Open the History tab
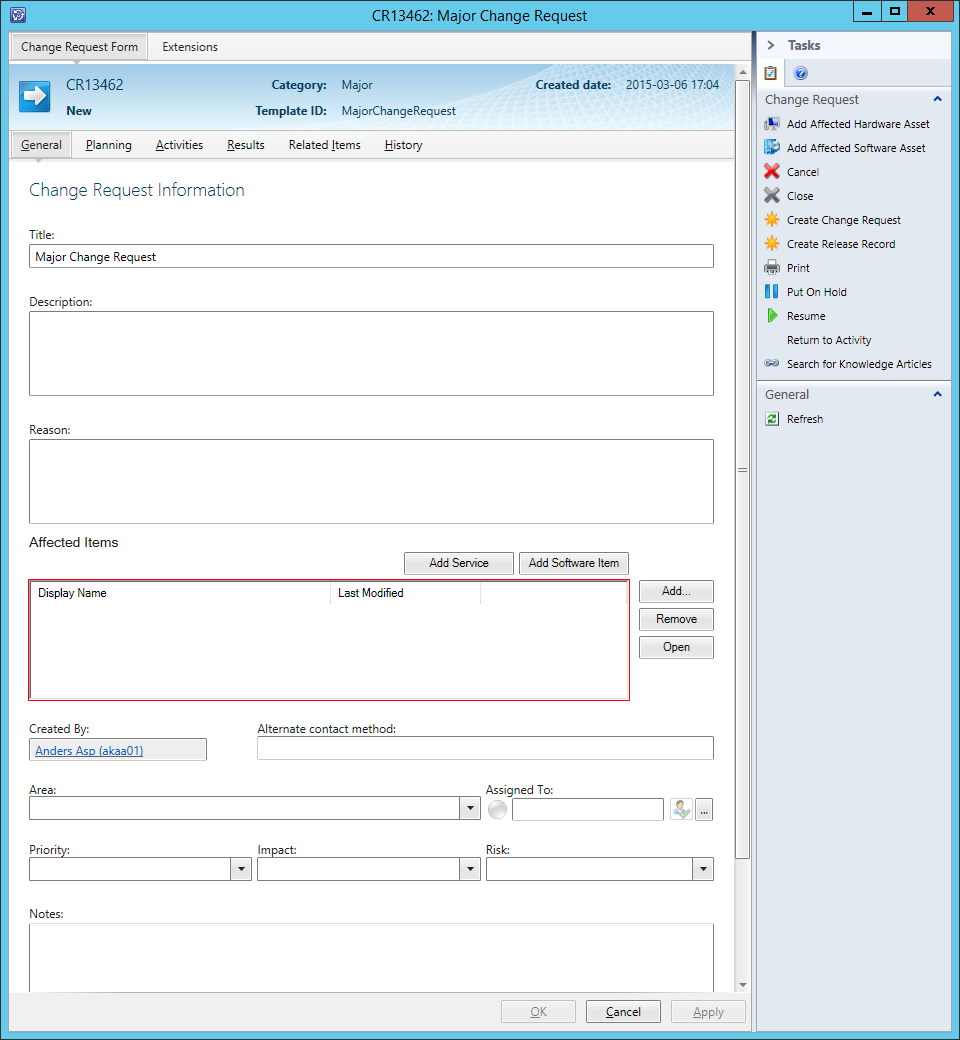Image resolution: width=960 pixels, height=1040 pixels. [x=403, y=145]
